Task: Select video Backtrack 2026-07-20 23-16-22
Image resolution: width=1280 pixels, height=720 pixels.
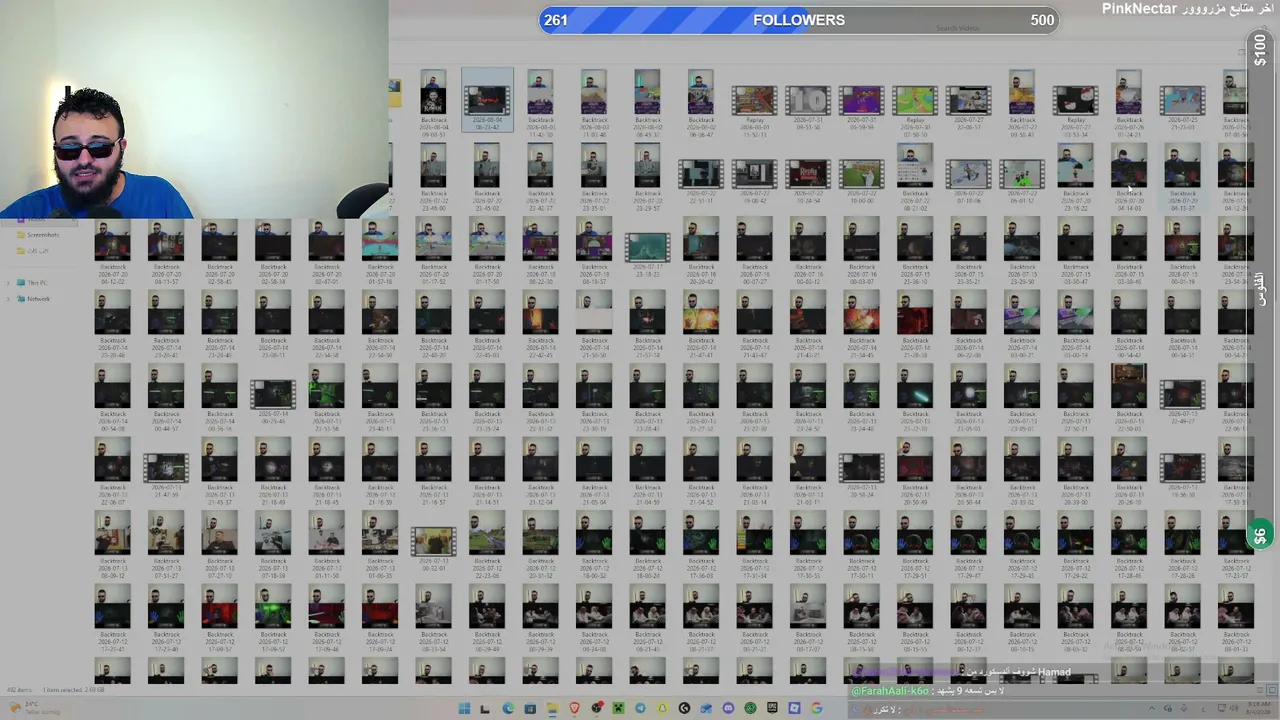Action: click(x=1075, y=175)
